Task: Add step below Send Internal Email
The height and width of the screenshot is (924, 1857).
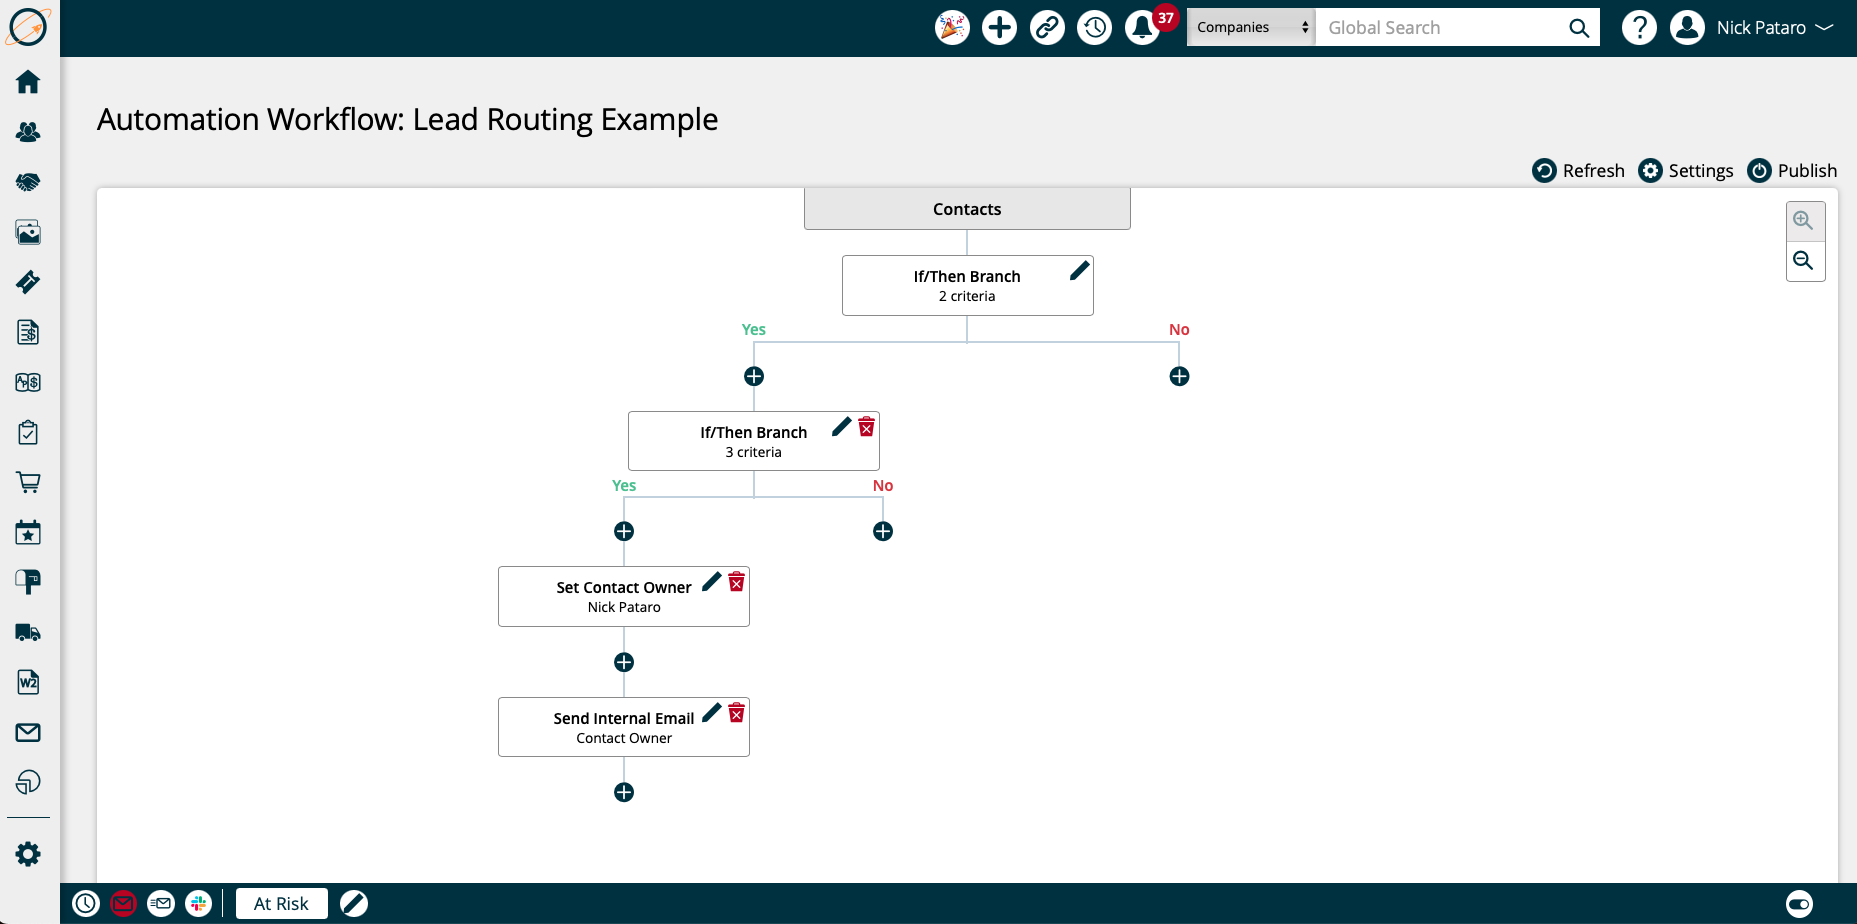Action: [624, 792]
